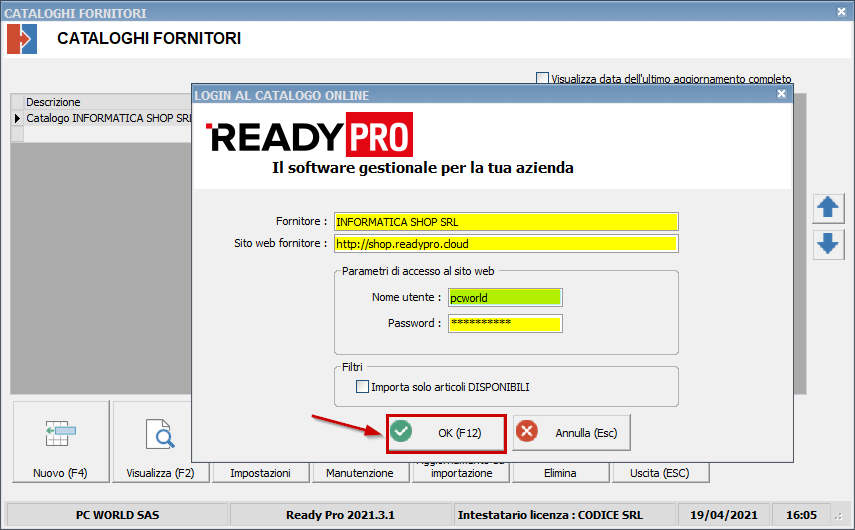Click the red X icon on Annulla
The height and width of the screenshot is (530, 855).
(527, 431)
